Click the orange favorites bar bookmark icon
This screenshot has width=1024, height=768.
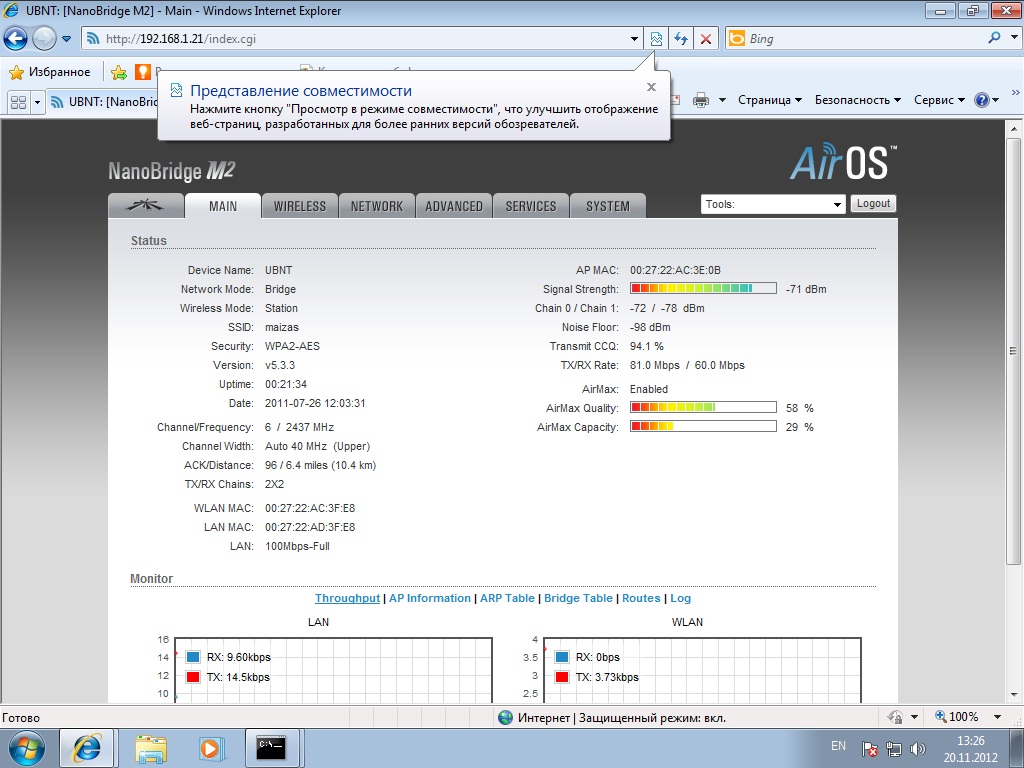(x=142, y=72)
